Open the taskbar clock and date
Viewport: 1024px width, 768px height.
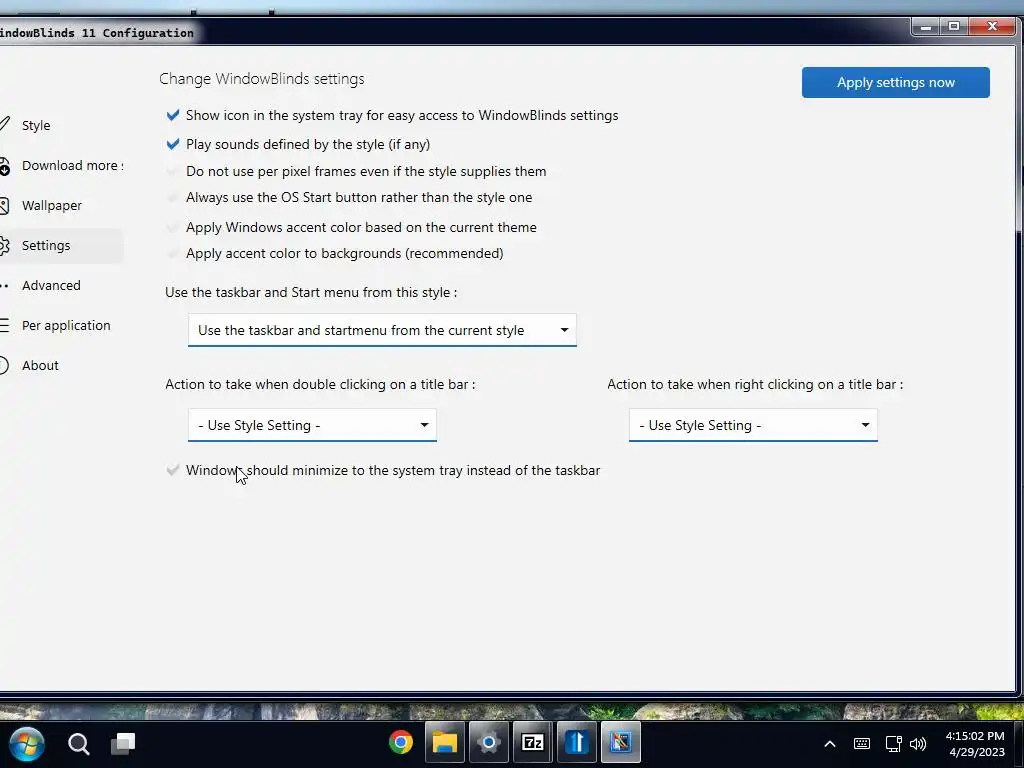click(976, 744)
